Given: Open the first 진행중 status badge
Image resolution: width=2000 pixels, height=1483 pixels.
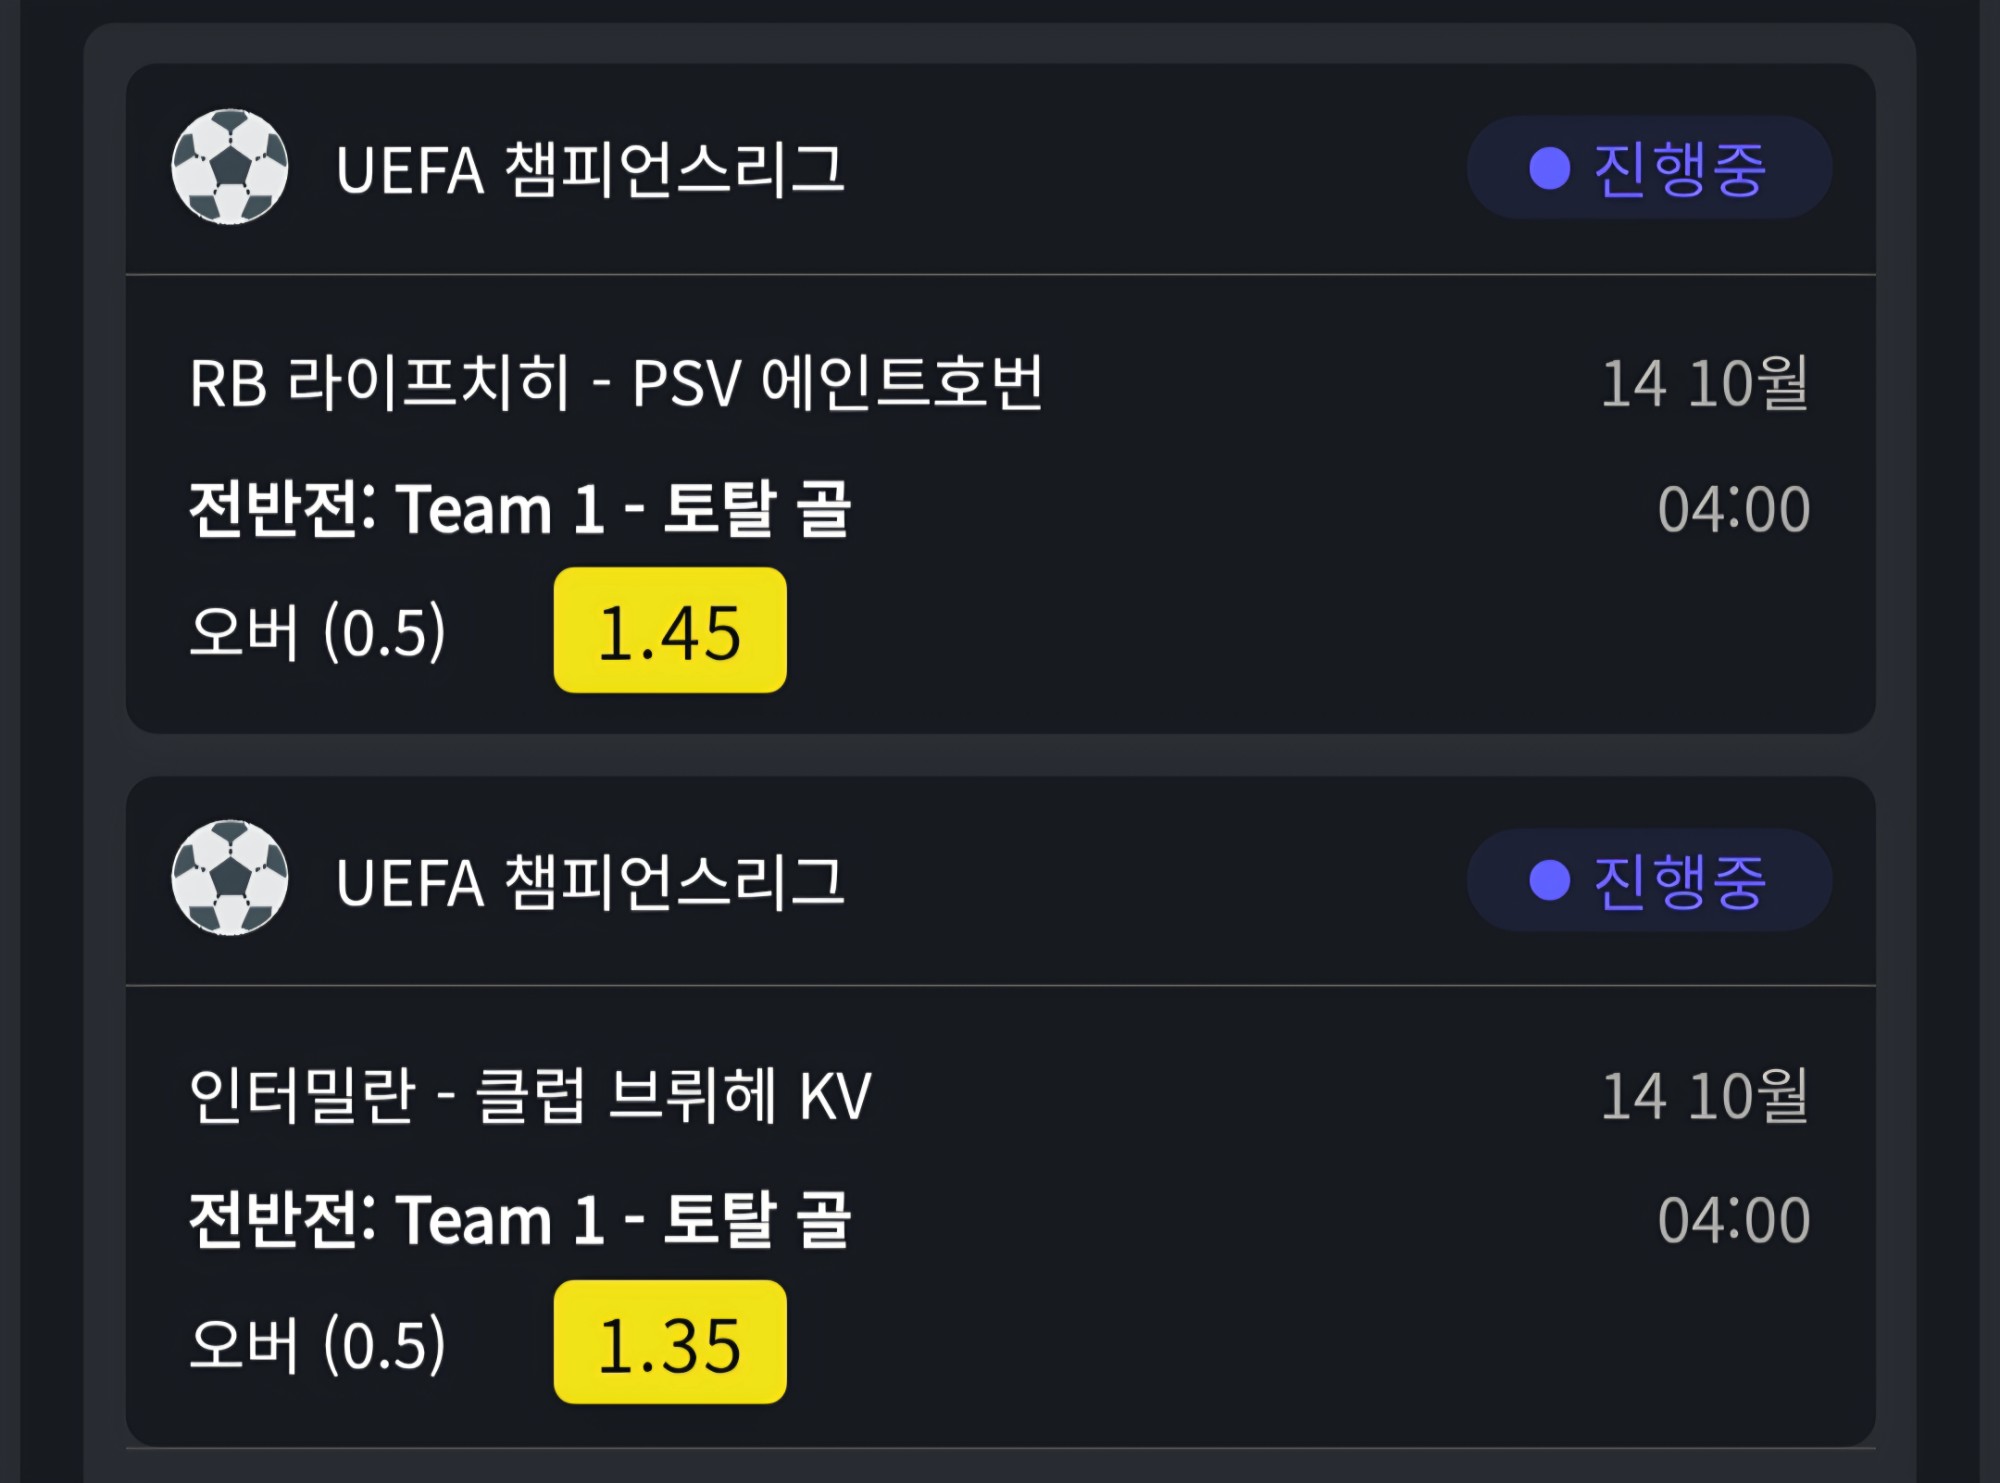Looking at the screenshot, I should [x=1649, y=168].
